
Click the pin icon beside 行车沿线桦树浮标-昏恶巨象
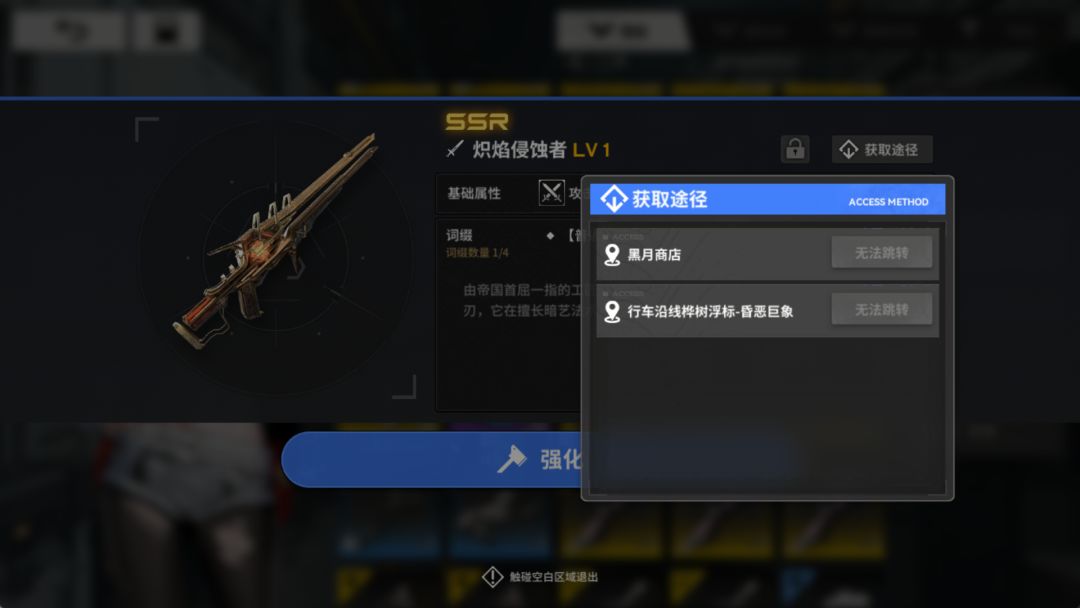point(612,311)
